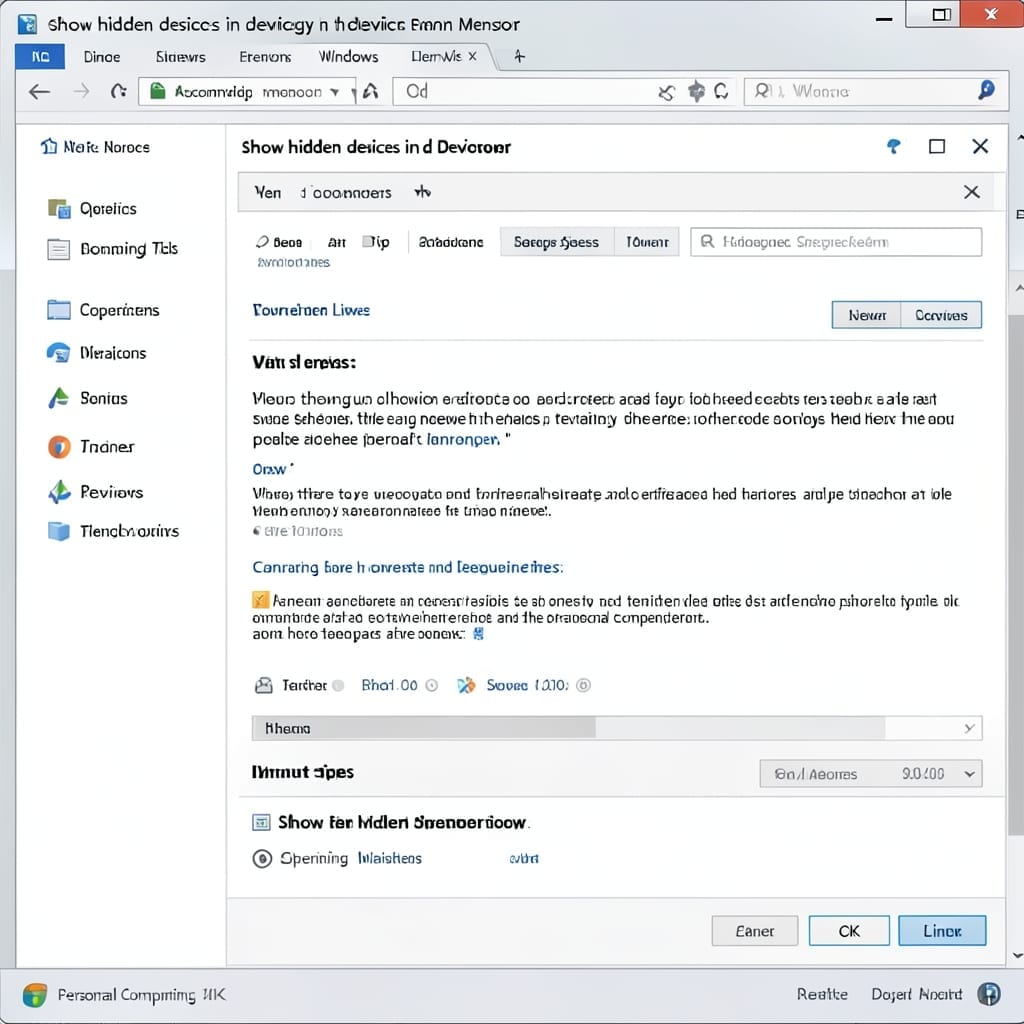This screenshot has width=1024, height=1024.
Task: Close the DemWis tab
Action: (473, 57)
